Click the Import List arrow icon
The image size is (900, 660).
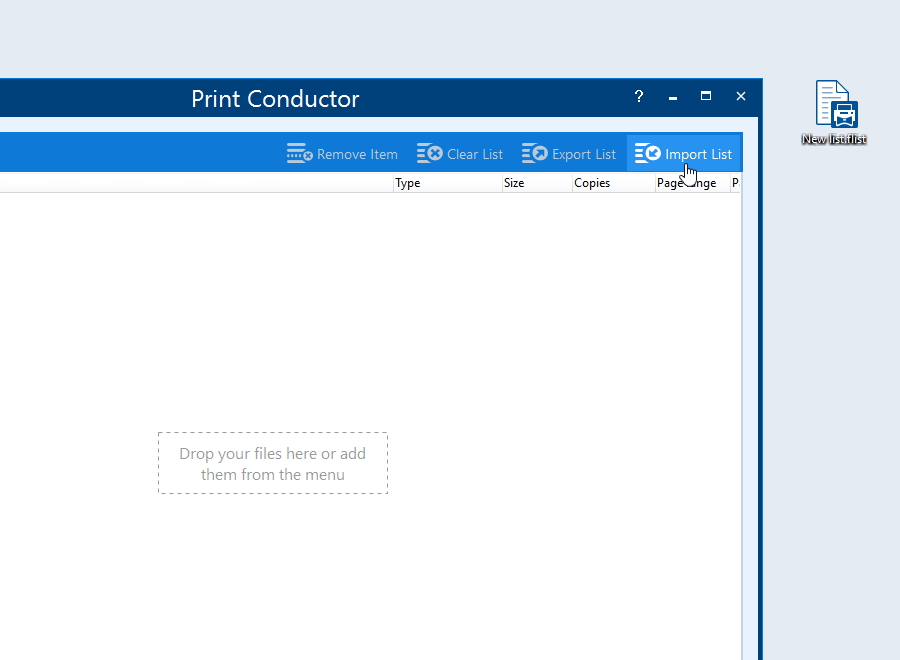click(648, 154)
